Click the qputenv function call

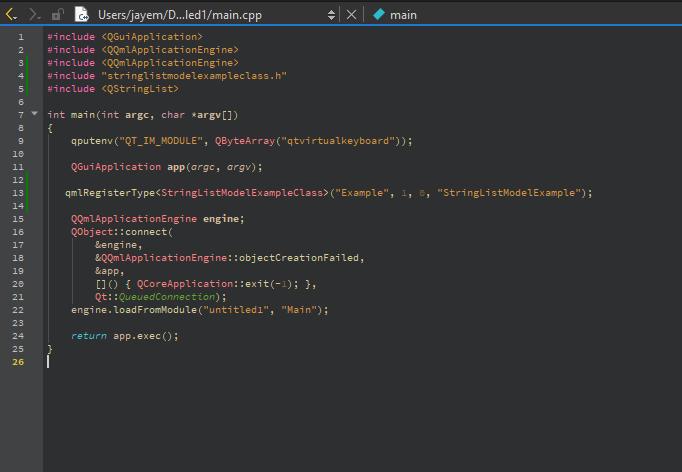92,141
